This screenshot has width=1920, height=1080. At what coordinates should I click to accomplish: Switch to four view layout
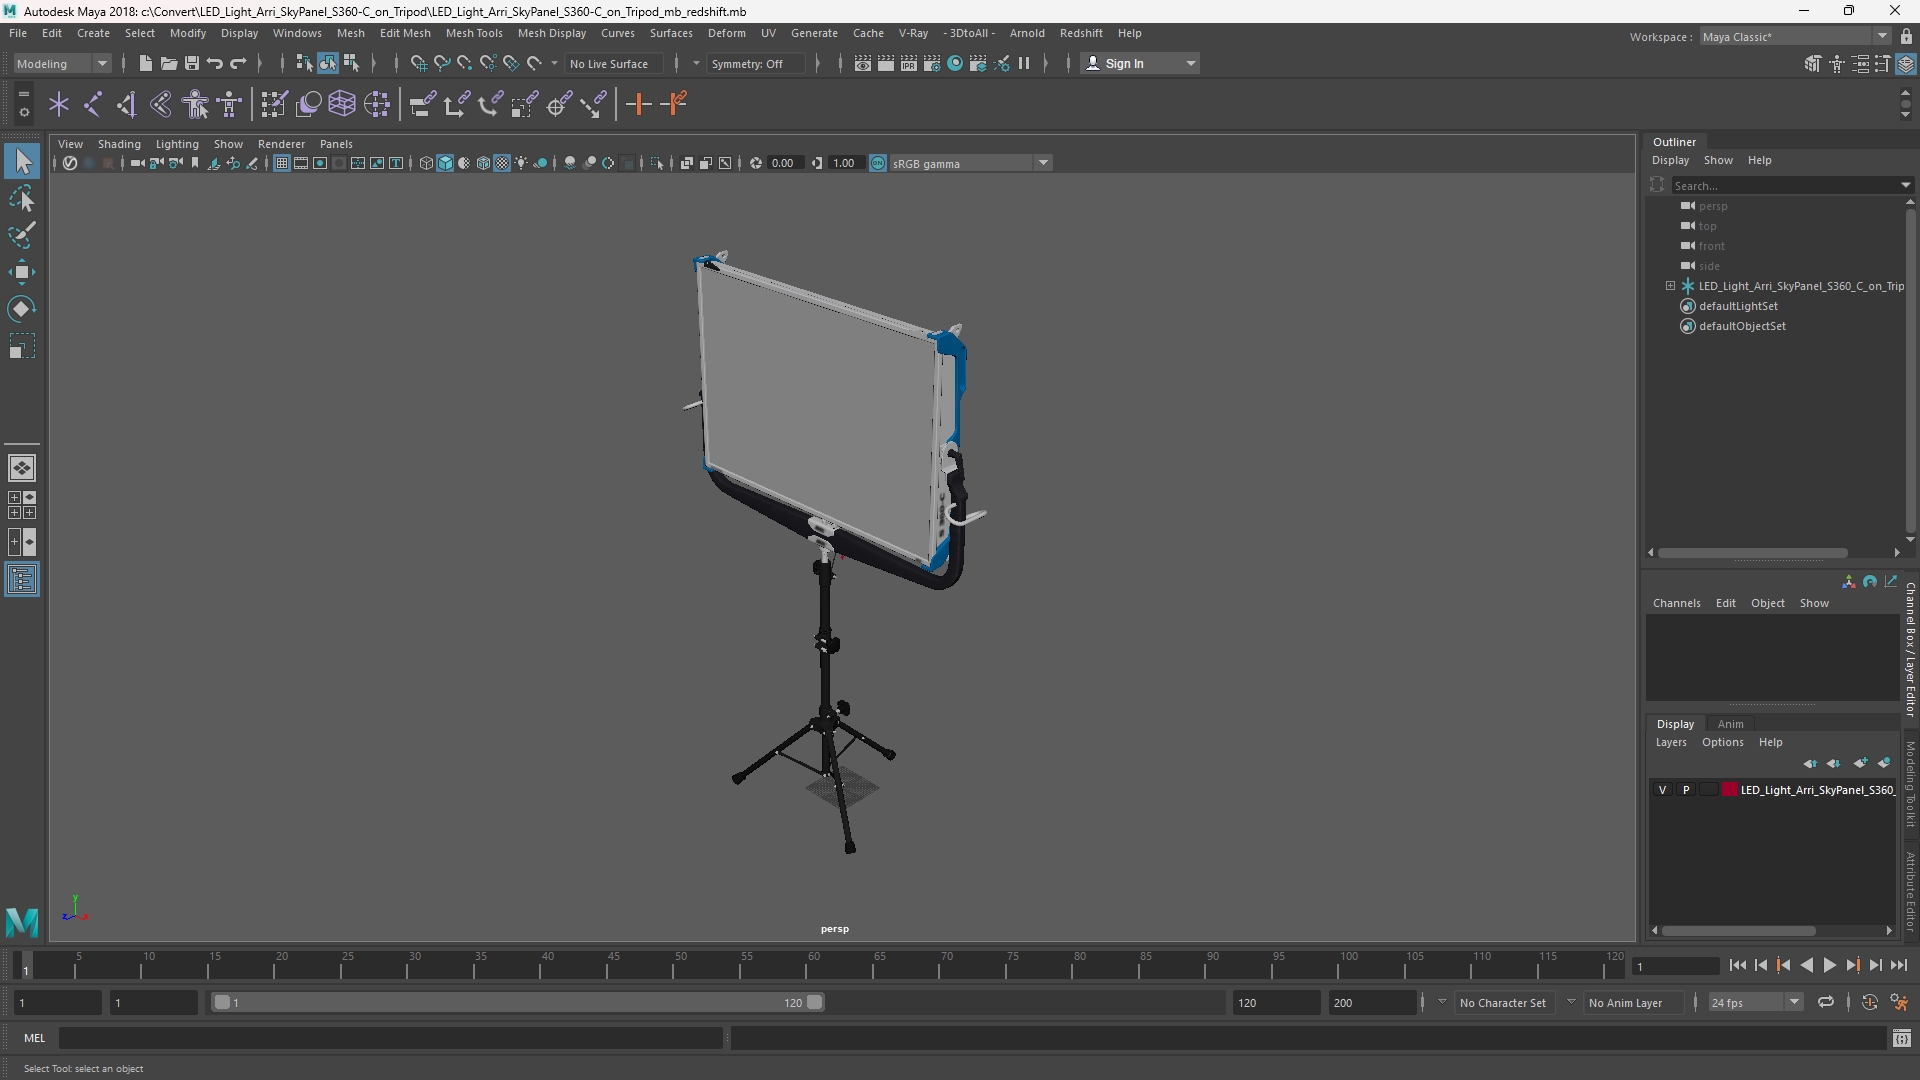click(22, 505)
